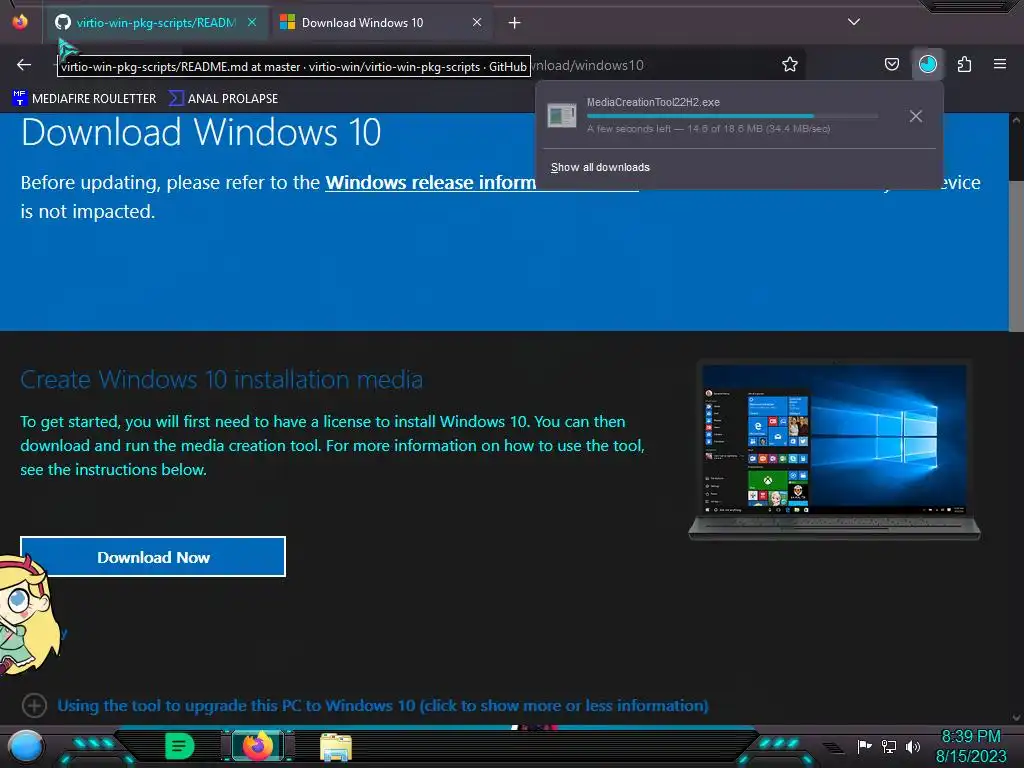Image resolution: width=1024 pixels, height=768 pixels.
Task: Click the Firefox logo in title bar
Action: tap(20, 22)
